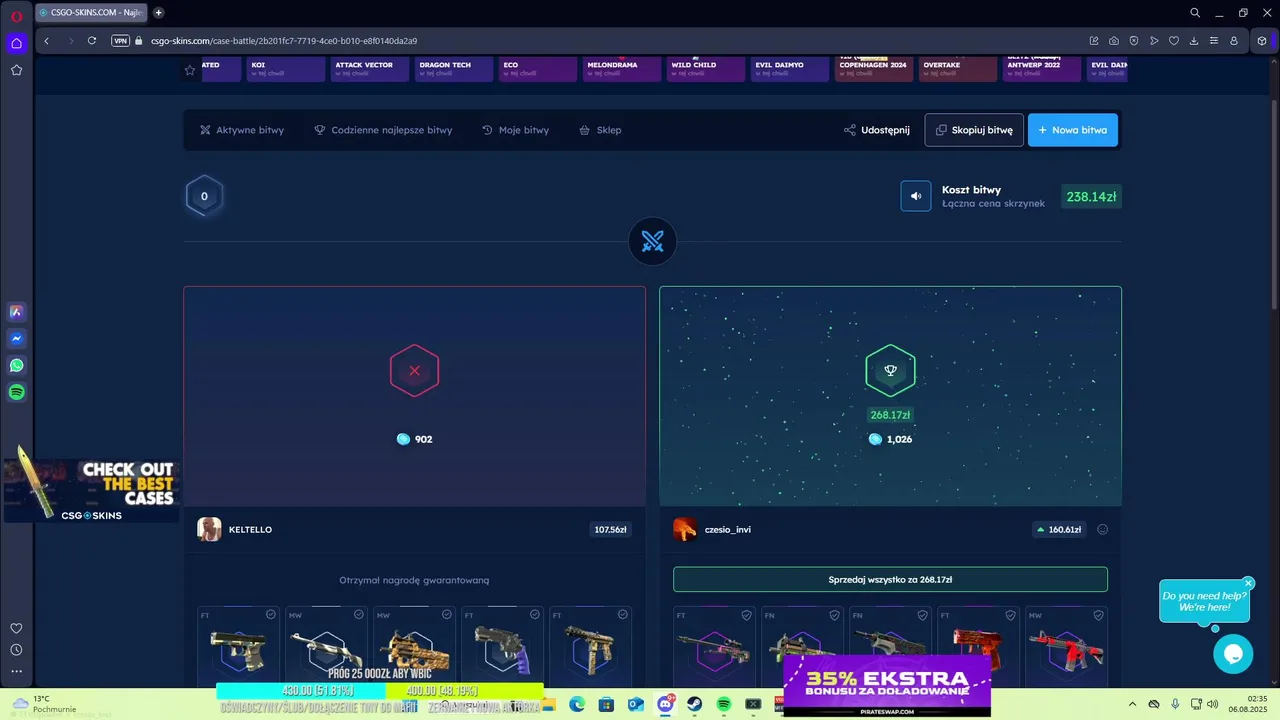Click the 35% EKSTRA bonus banner
This screenshot has width=1280, height=720.
(x=887, y=686)
